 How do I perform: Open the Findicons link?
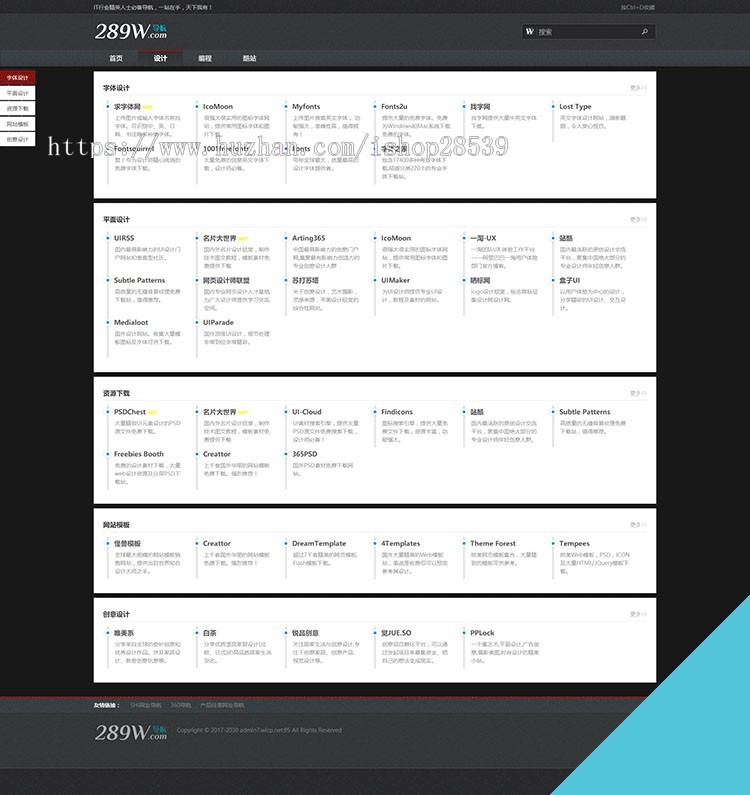click(x=397, y=412)
